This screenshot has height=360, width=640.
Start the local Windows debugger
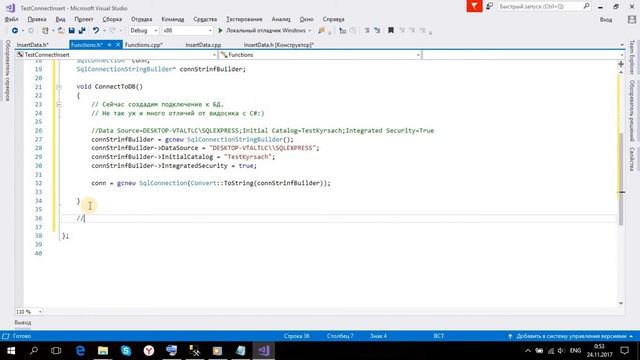click(262, 31)
